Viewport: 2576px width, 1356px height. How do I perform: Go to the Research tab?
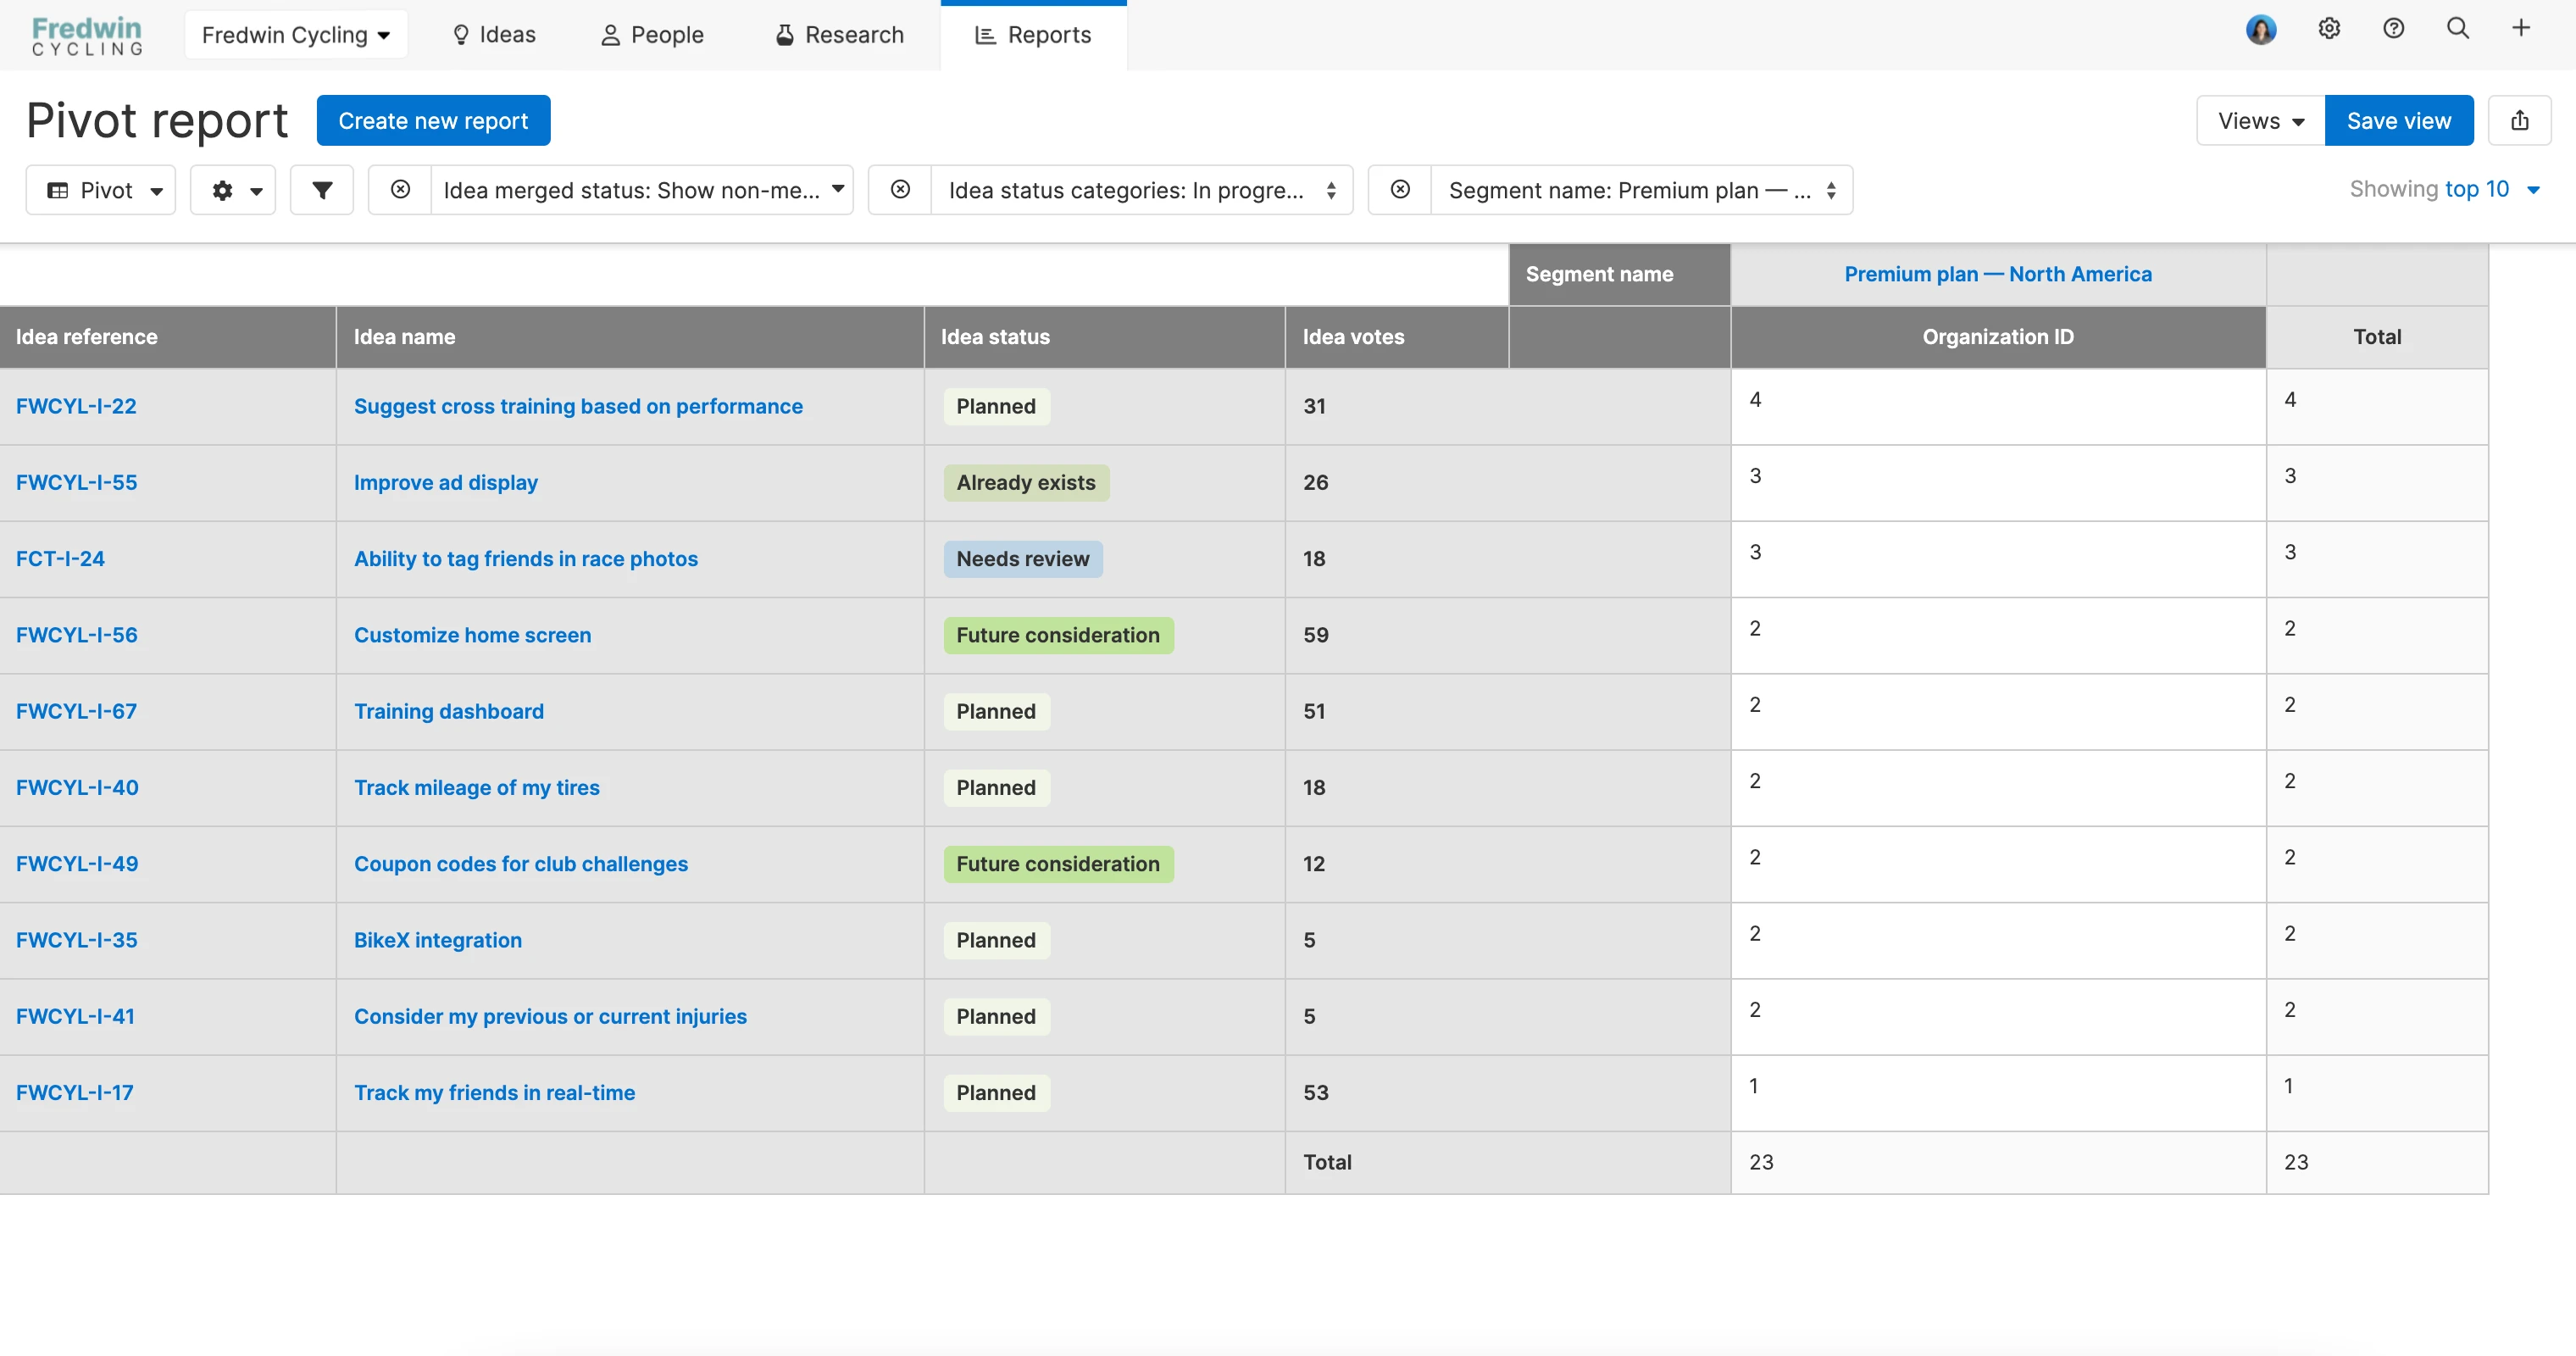839,35
